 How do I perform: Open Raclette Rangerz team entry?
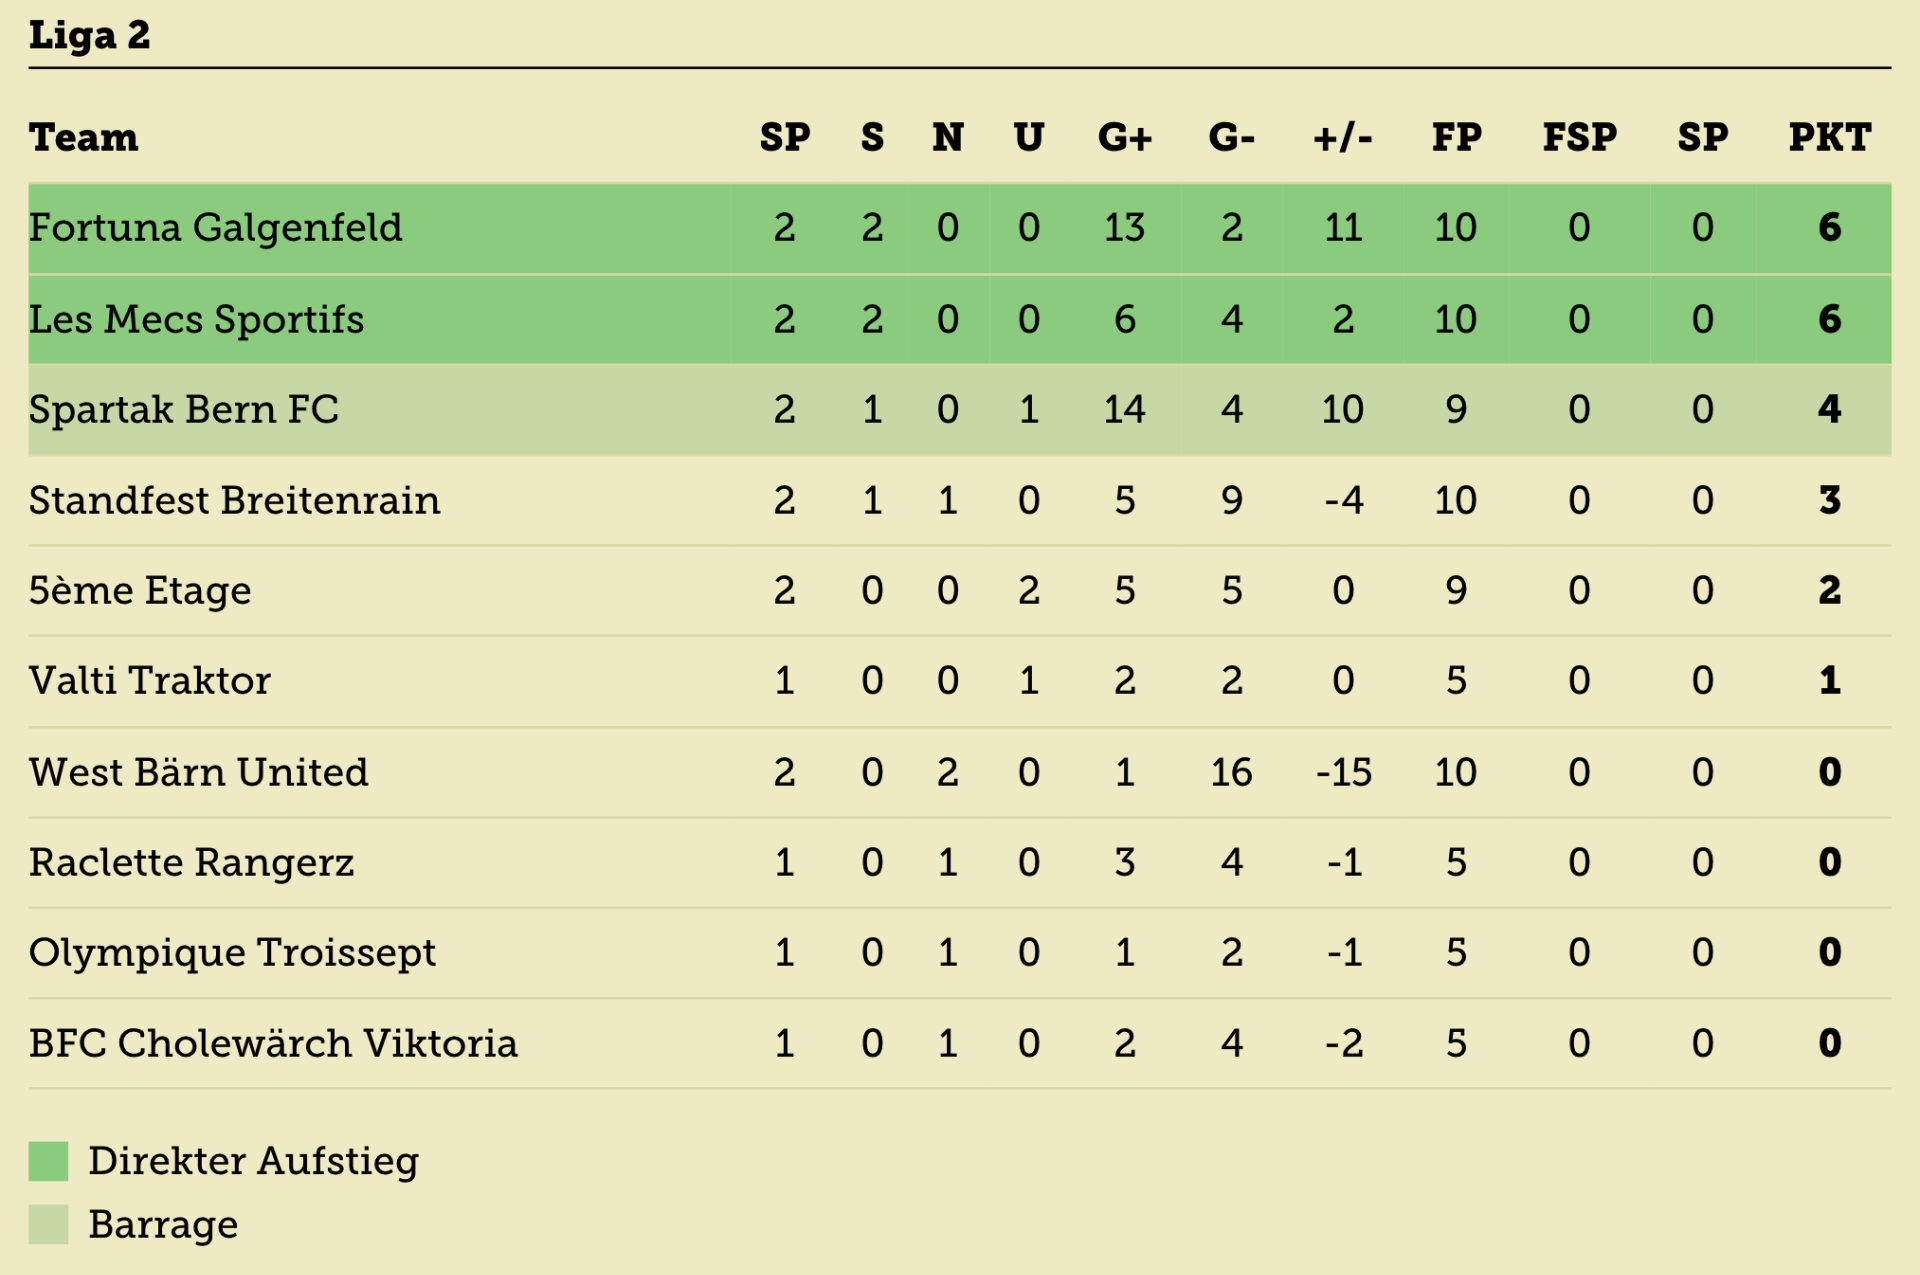(192, 863)
